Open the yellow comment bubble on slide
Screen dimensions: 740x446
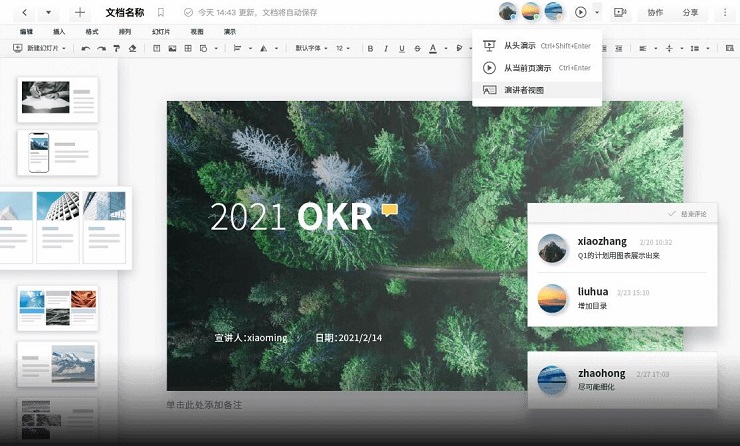click(389, 210)
